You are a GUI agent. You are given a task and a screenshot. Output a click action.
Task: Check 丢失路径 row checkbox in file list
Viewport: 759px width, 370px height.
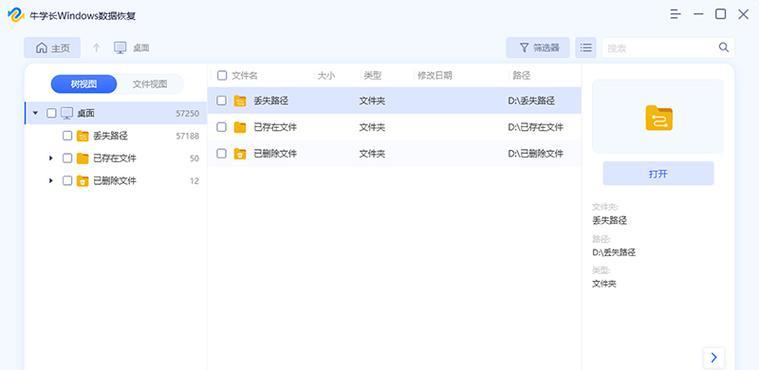coord(221,101)
